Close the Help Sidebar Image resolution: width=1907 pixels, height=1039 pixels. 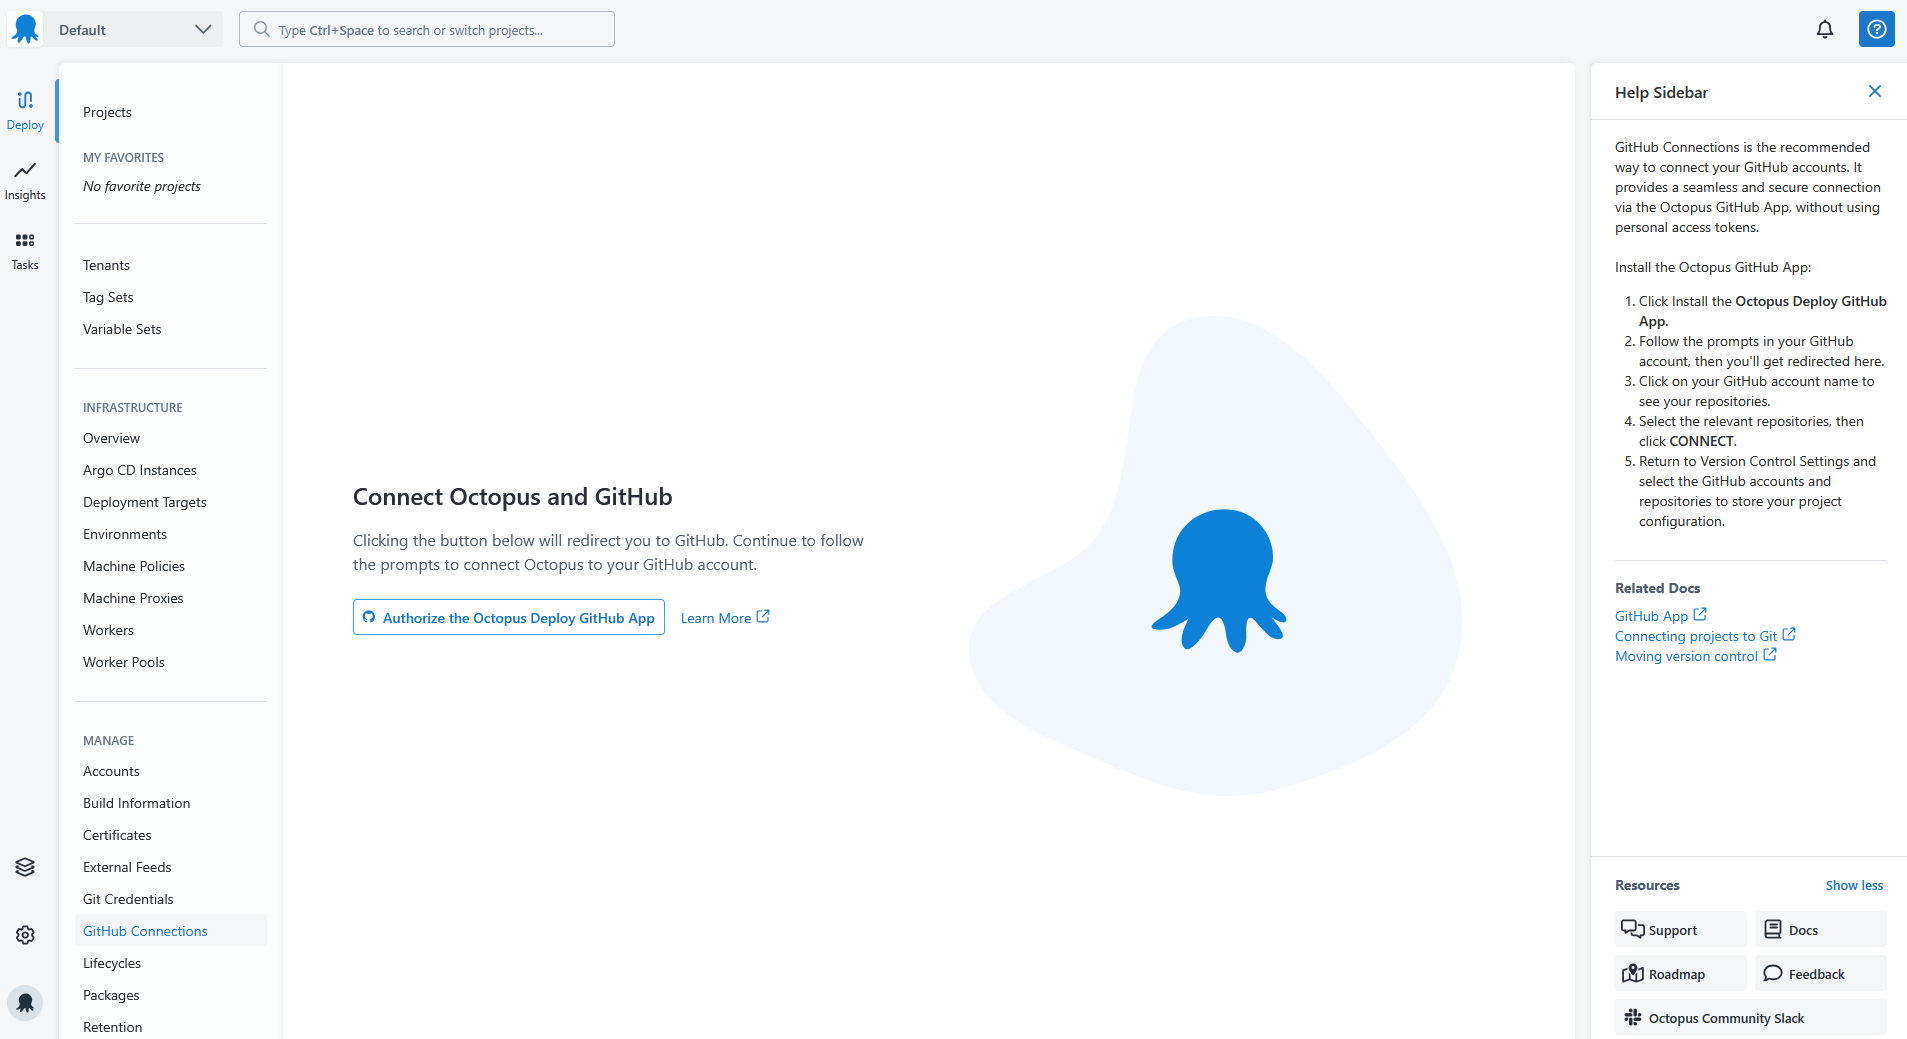1875,91
